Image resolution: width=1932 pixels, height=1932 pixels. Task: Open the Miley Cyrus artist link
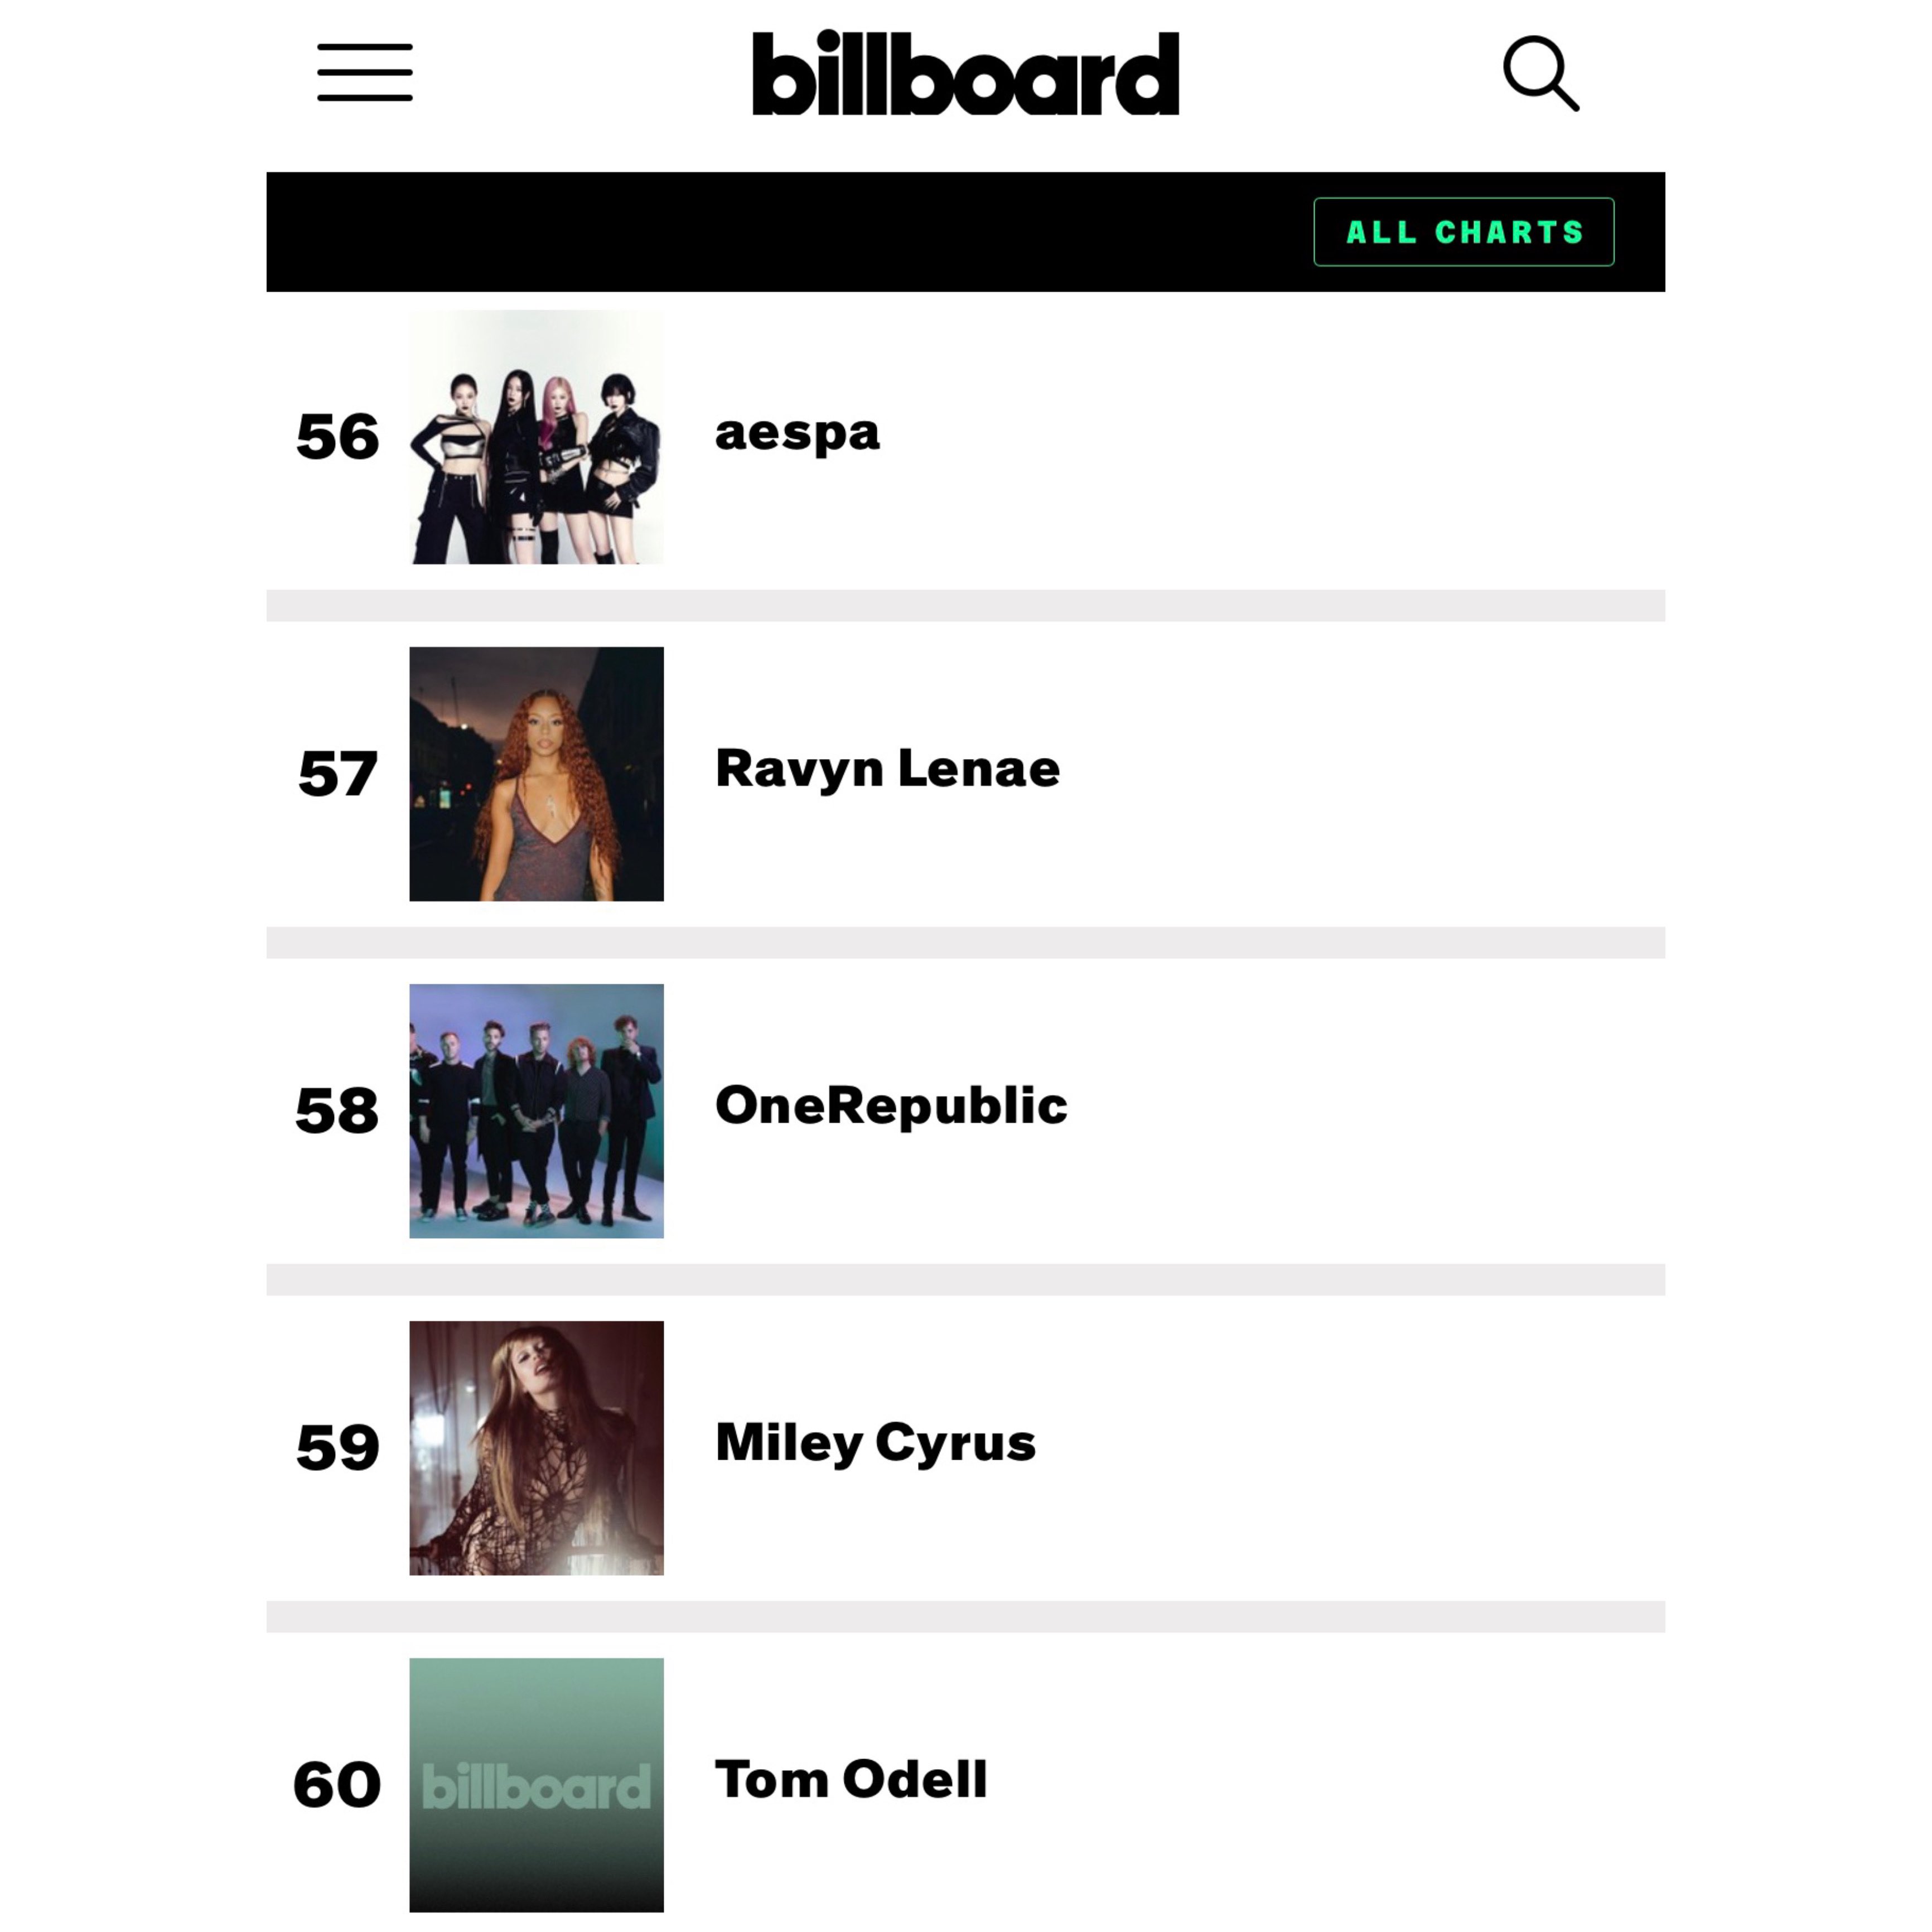(875, 1442)
